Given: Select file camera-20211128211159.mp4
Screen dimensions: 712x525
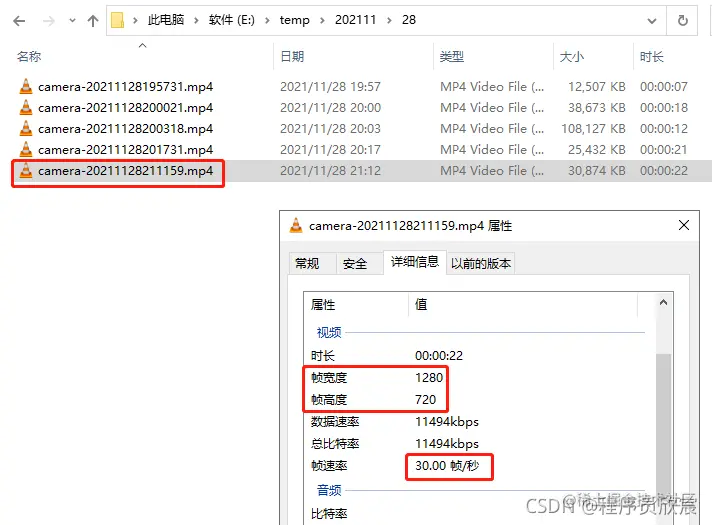Looking at the screenshot, I should (125, 171).
